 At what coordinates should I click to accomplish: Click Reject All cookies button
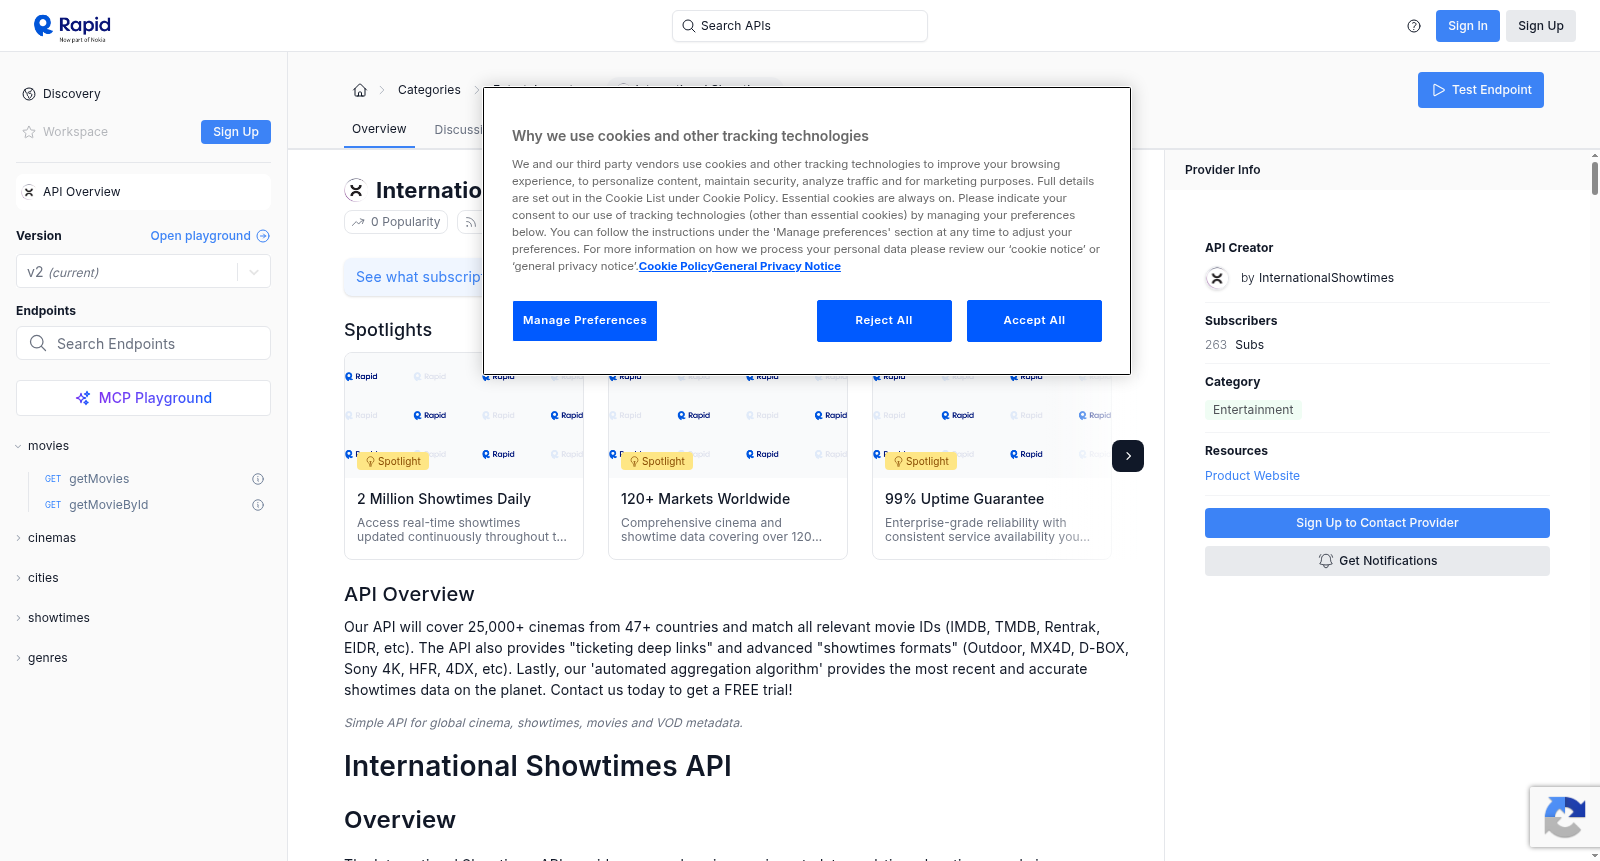(x=884, y=321)
